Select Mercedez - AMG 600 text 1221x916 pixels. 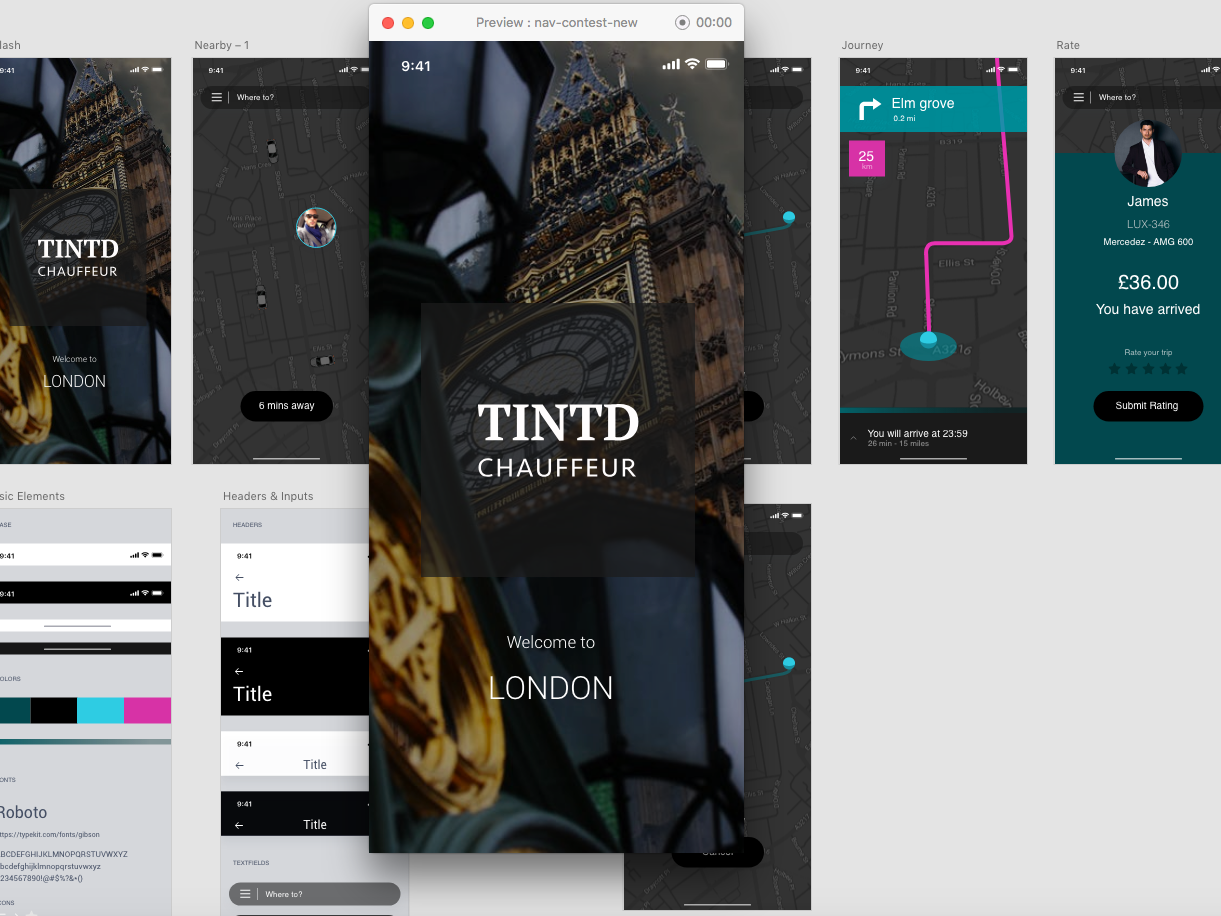[1148, 242]
